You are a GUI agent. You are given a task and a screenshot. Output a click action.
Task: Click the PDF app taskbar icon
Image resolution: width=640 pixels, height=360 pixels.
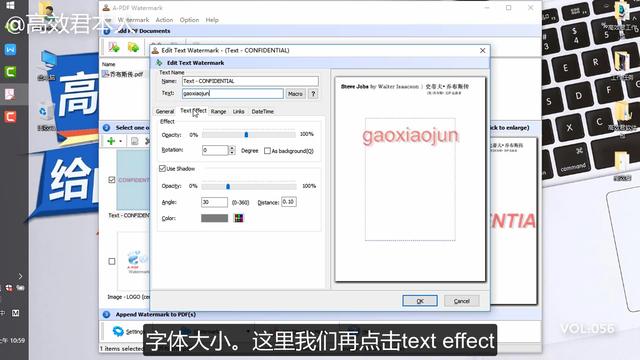click(10, 94)
